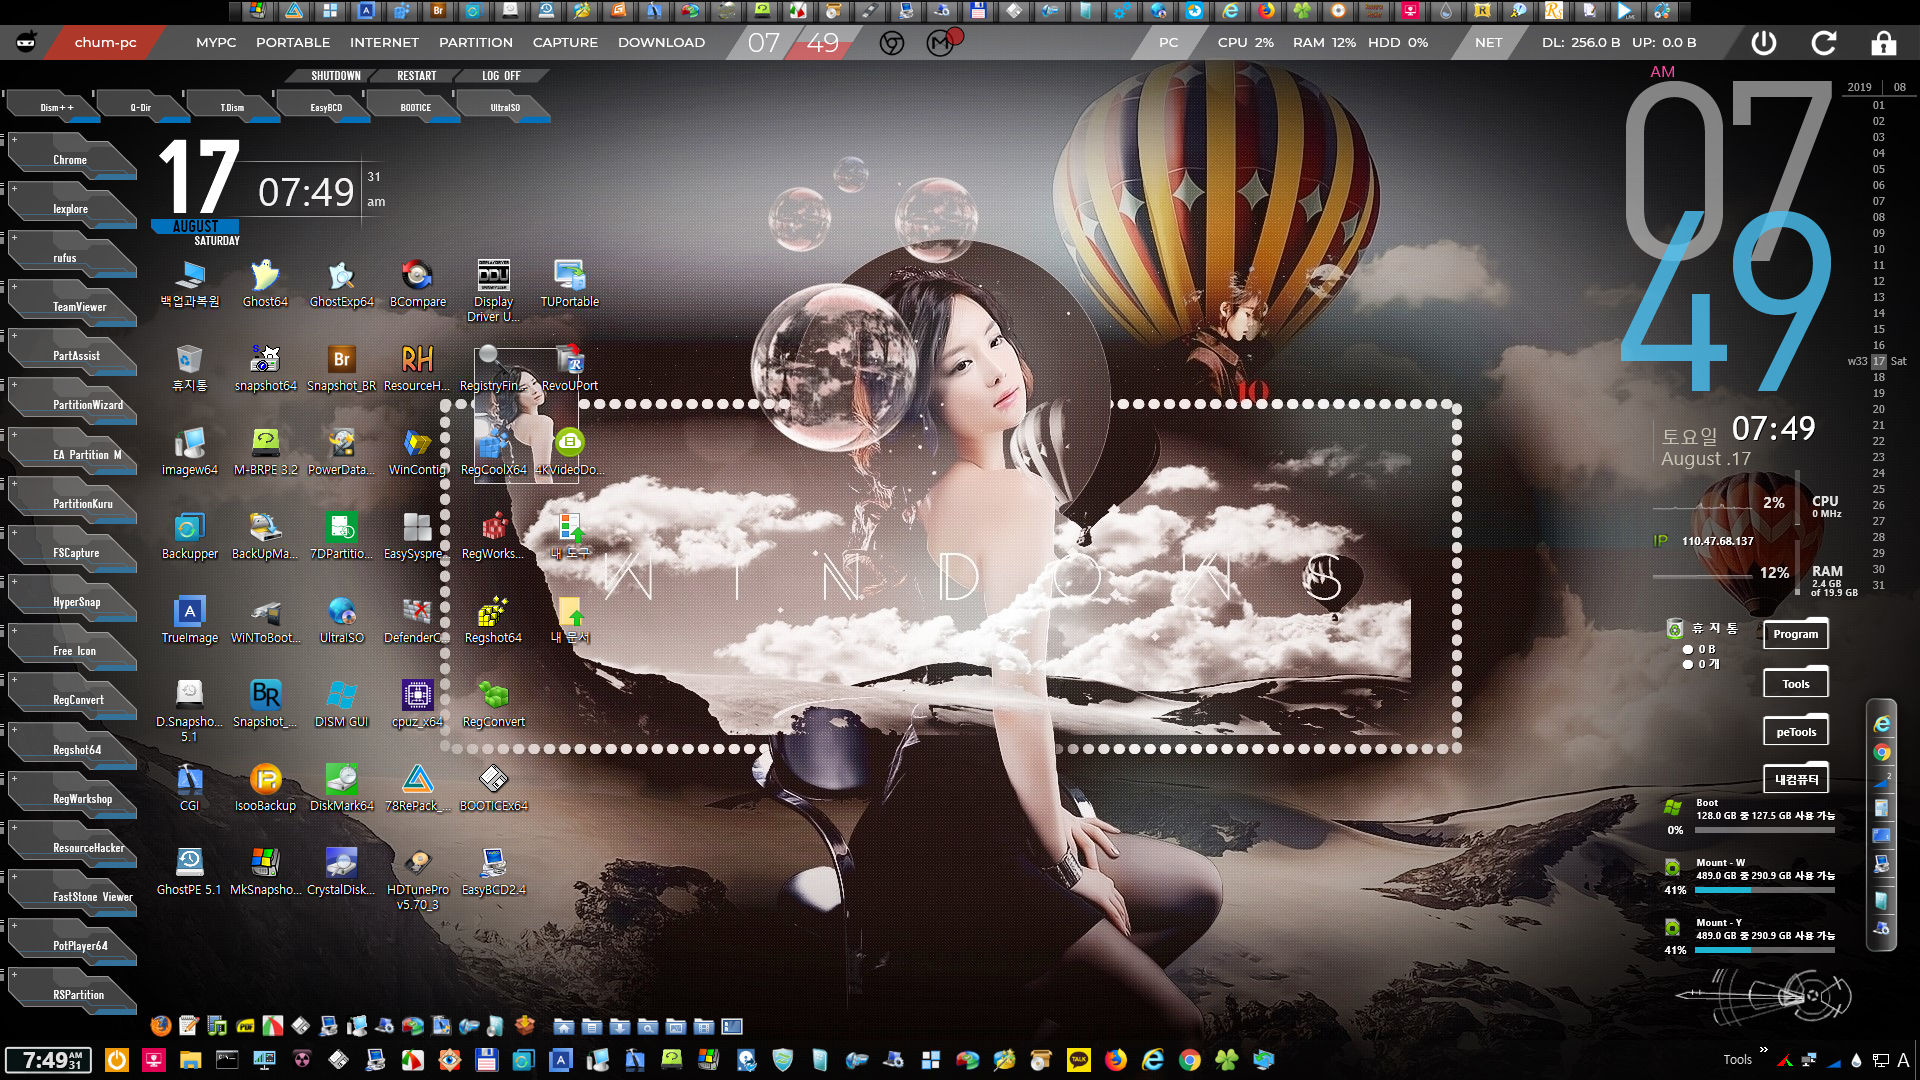Open the Tools button on right panel
This screenshot has height=1080, width=1920.
coord(1796,684)
